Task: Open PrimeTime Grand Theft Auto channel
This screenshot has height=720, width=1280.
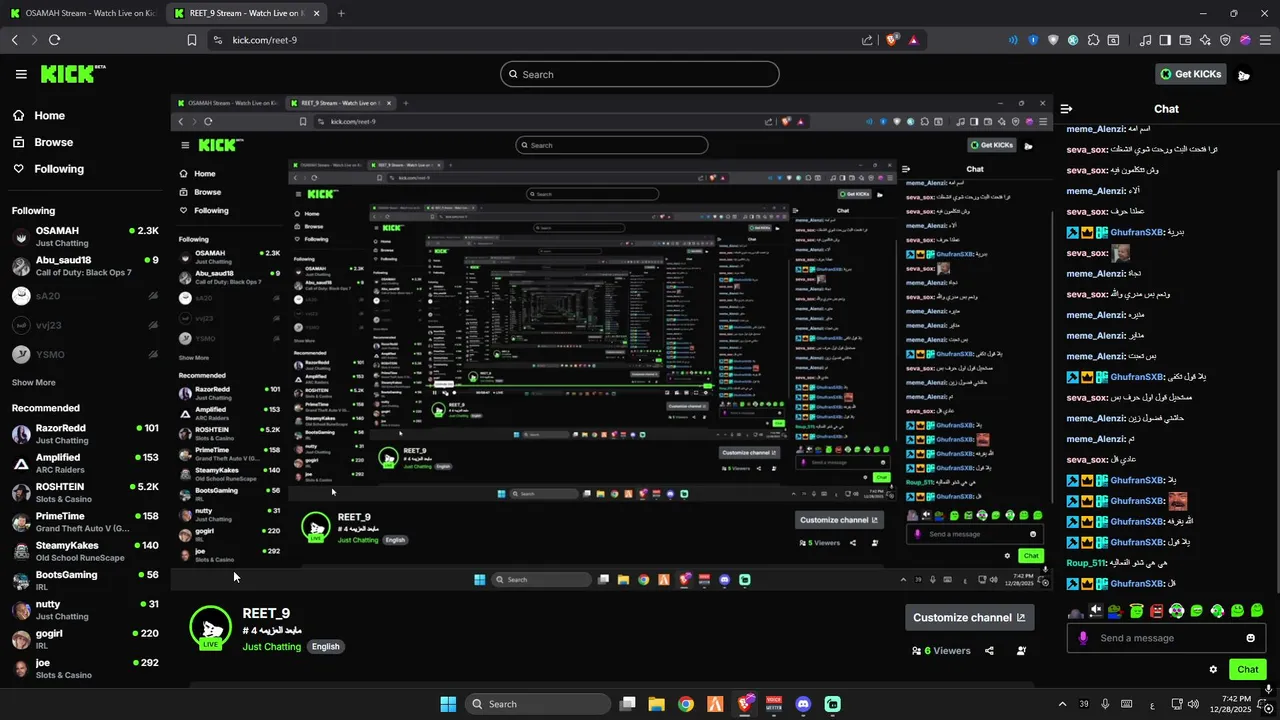Action: pos(85,522)
